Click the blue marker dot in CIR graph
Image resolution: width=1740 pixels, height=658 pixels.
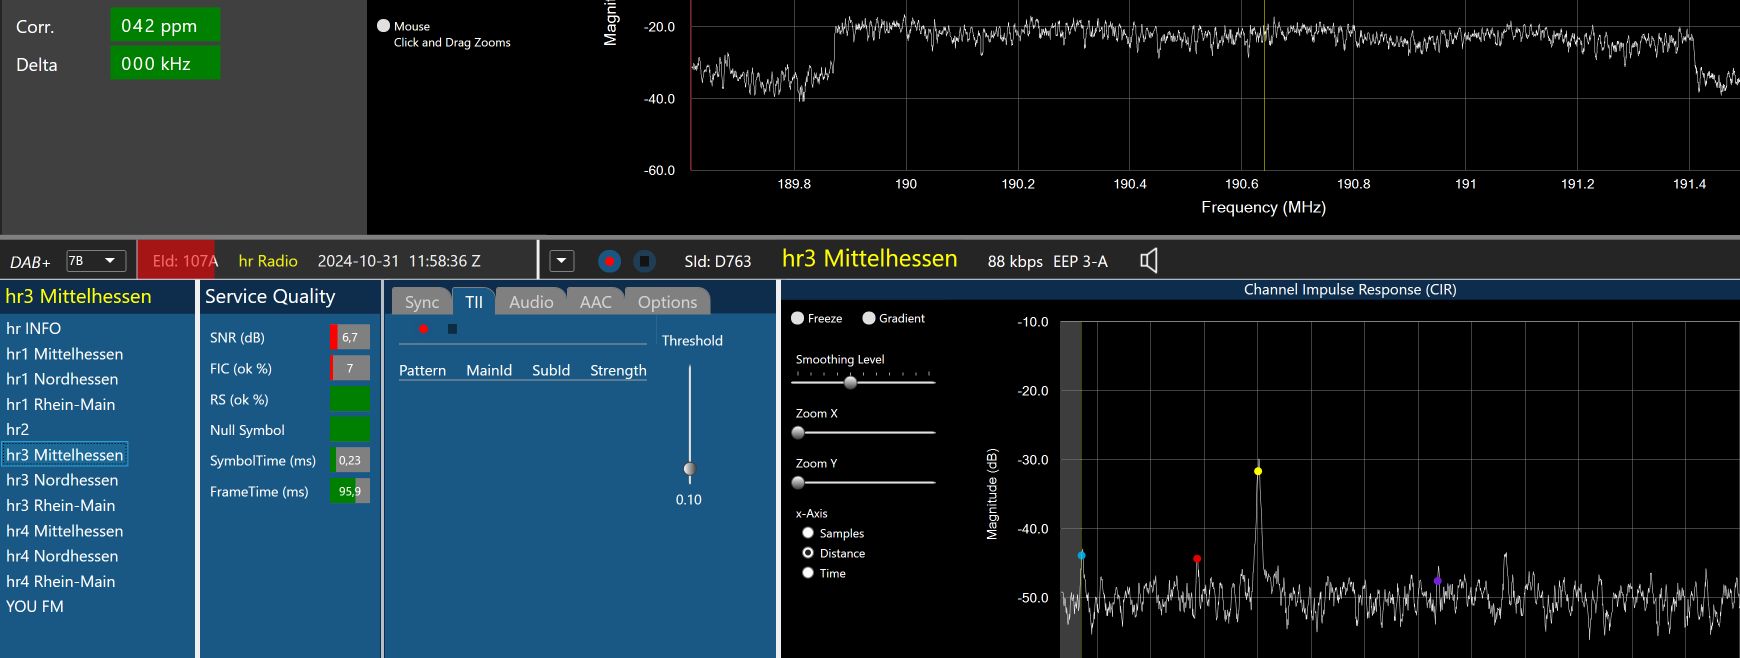pyautogui.click(x=1081, y=555)
